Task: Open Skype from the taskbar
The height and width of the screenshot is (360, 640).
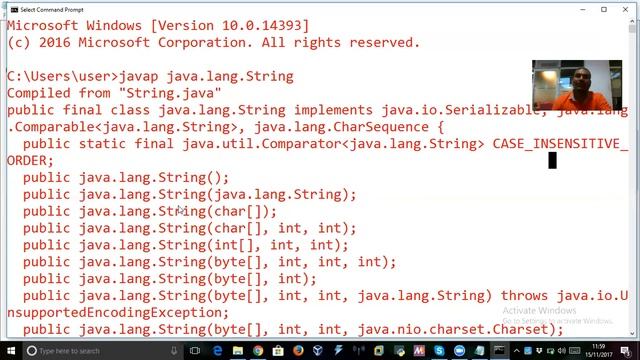Action: click(x=439, y=351)
